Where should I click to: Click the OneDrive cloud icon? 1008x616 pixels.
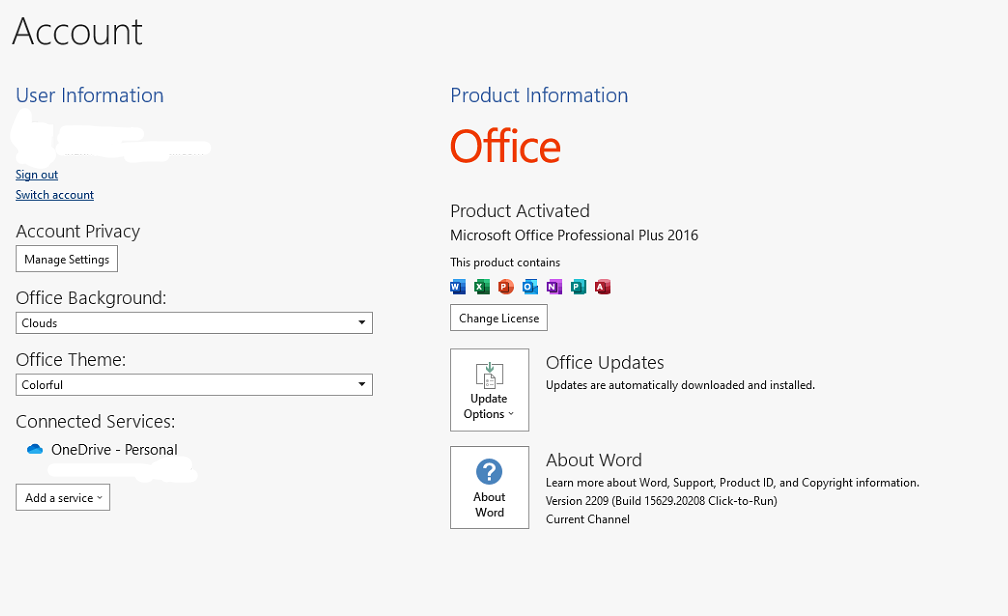(35, 449)
